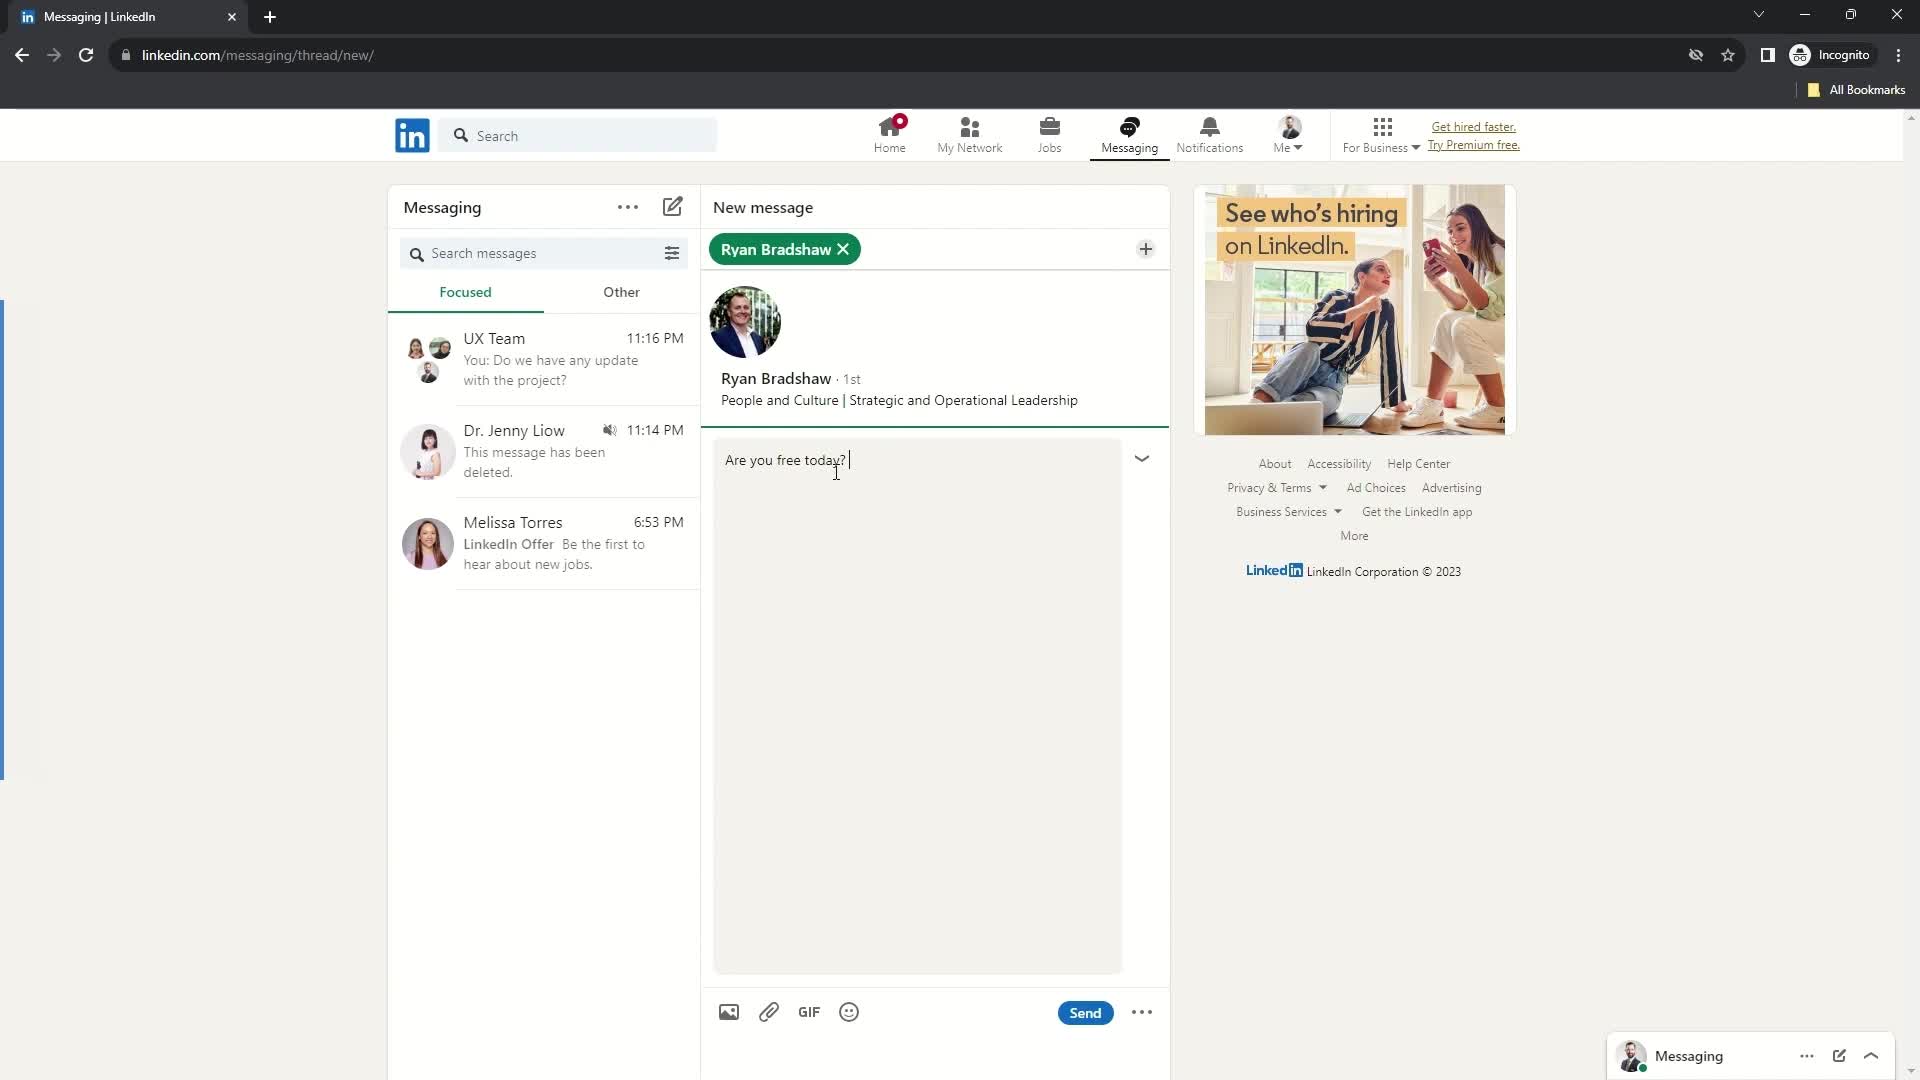Click the emoji icon in composer

(849, 1013)
